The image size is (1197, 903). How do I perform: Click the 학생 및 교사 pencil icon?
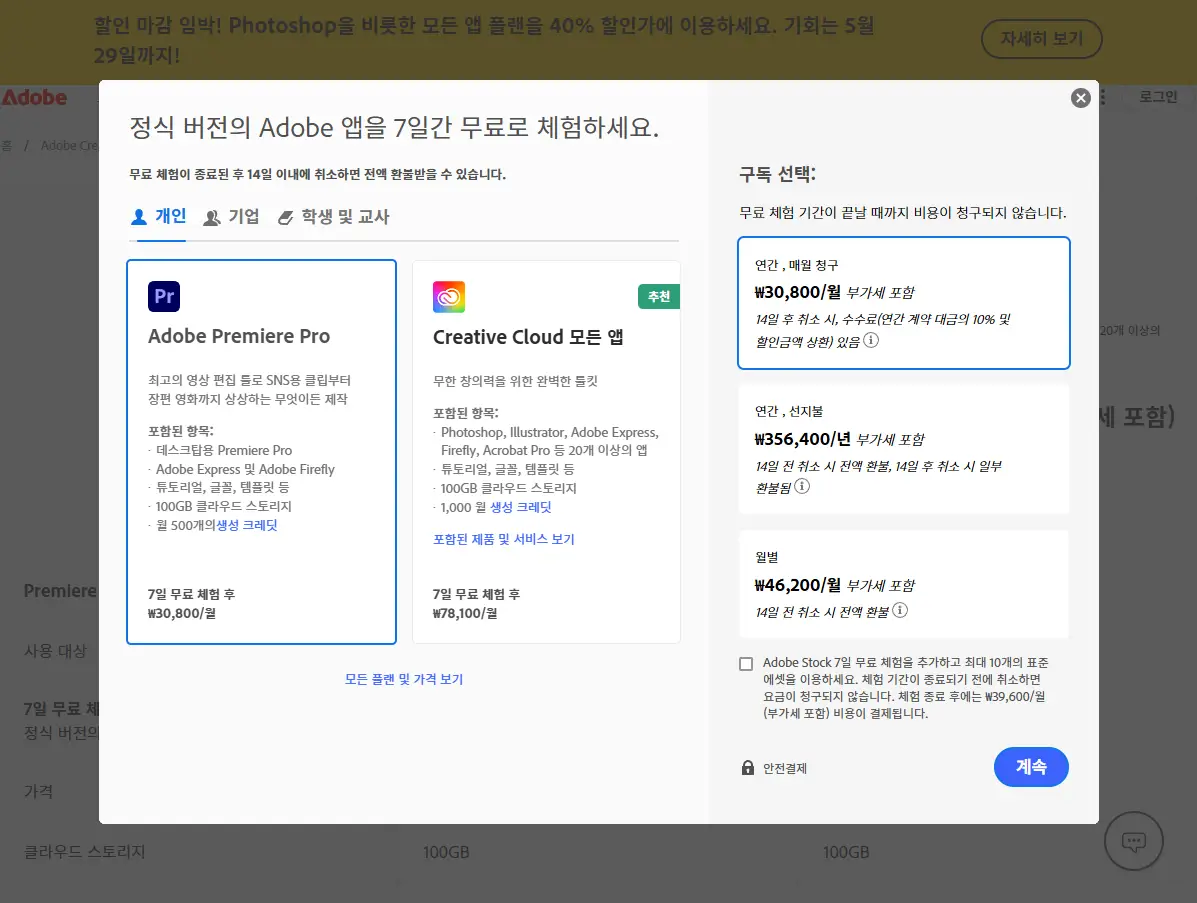click(x=286, y=218)
